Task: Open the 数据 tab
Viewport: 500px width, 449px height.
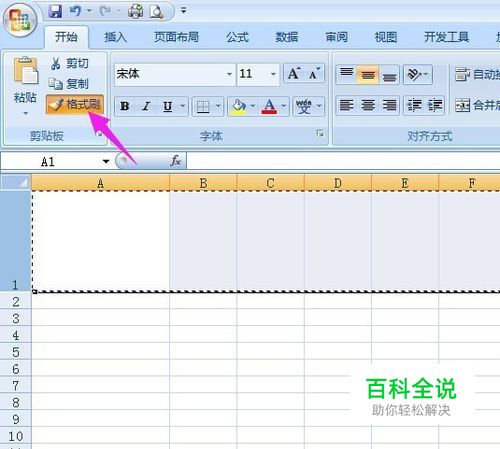Action: (x=286, y=37)
